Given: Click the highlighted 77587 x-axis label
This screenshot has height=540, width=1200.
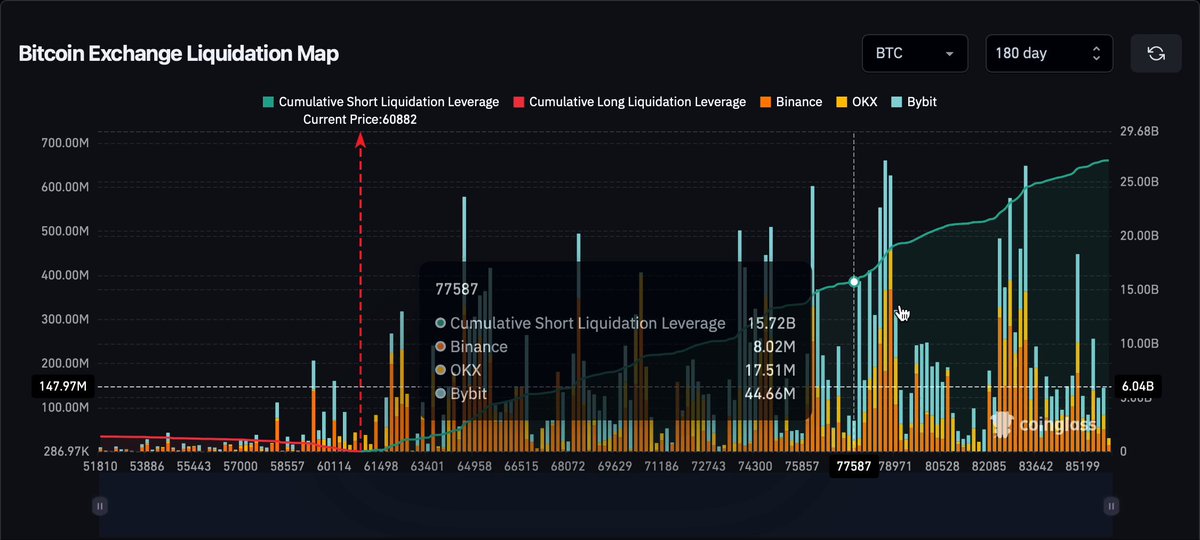Looking at the screenshot, I should point(853,467).
